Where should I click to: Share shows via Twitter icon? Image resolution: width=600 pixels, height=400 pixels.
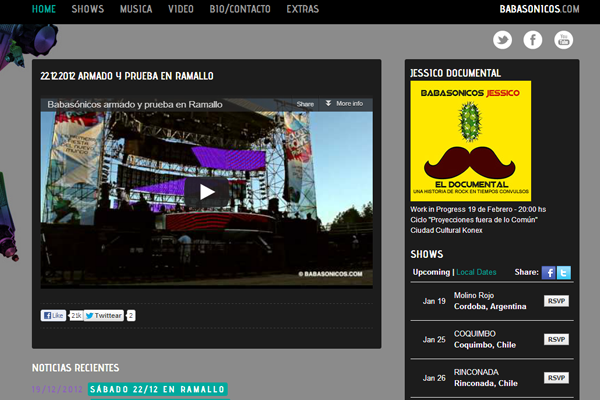pyautogui.click(x=564, y=273)
